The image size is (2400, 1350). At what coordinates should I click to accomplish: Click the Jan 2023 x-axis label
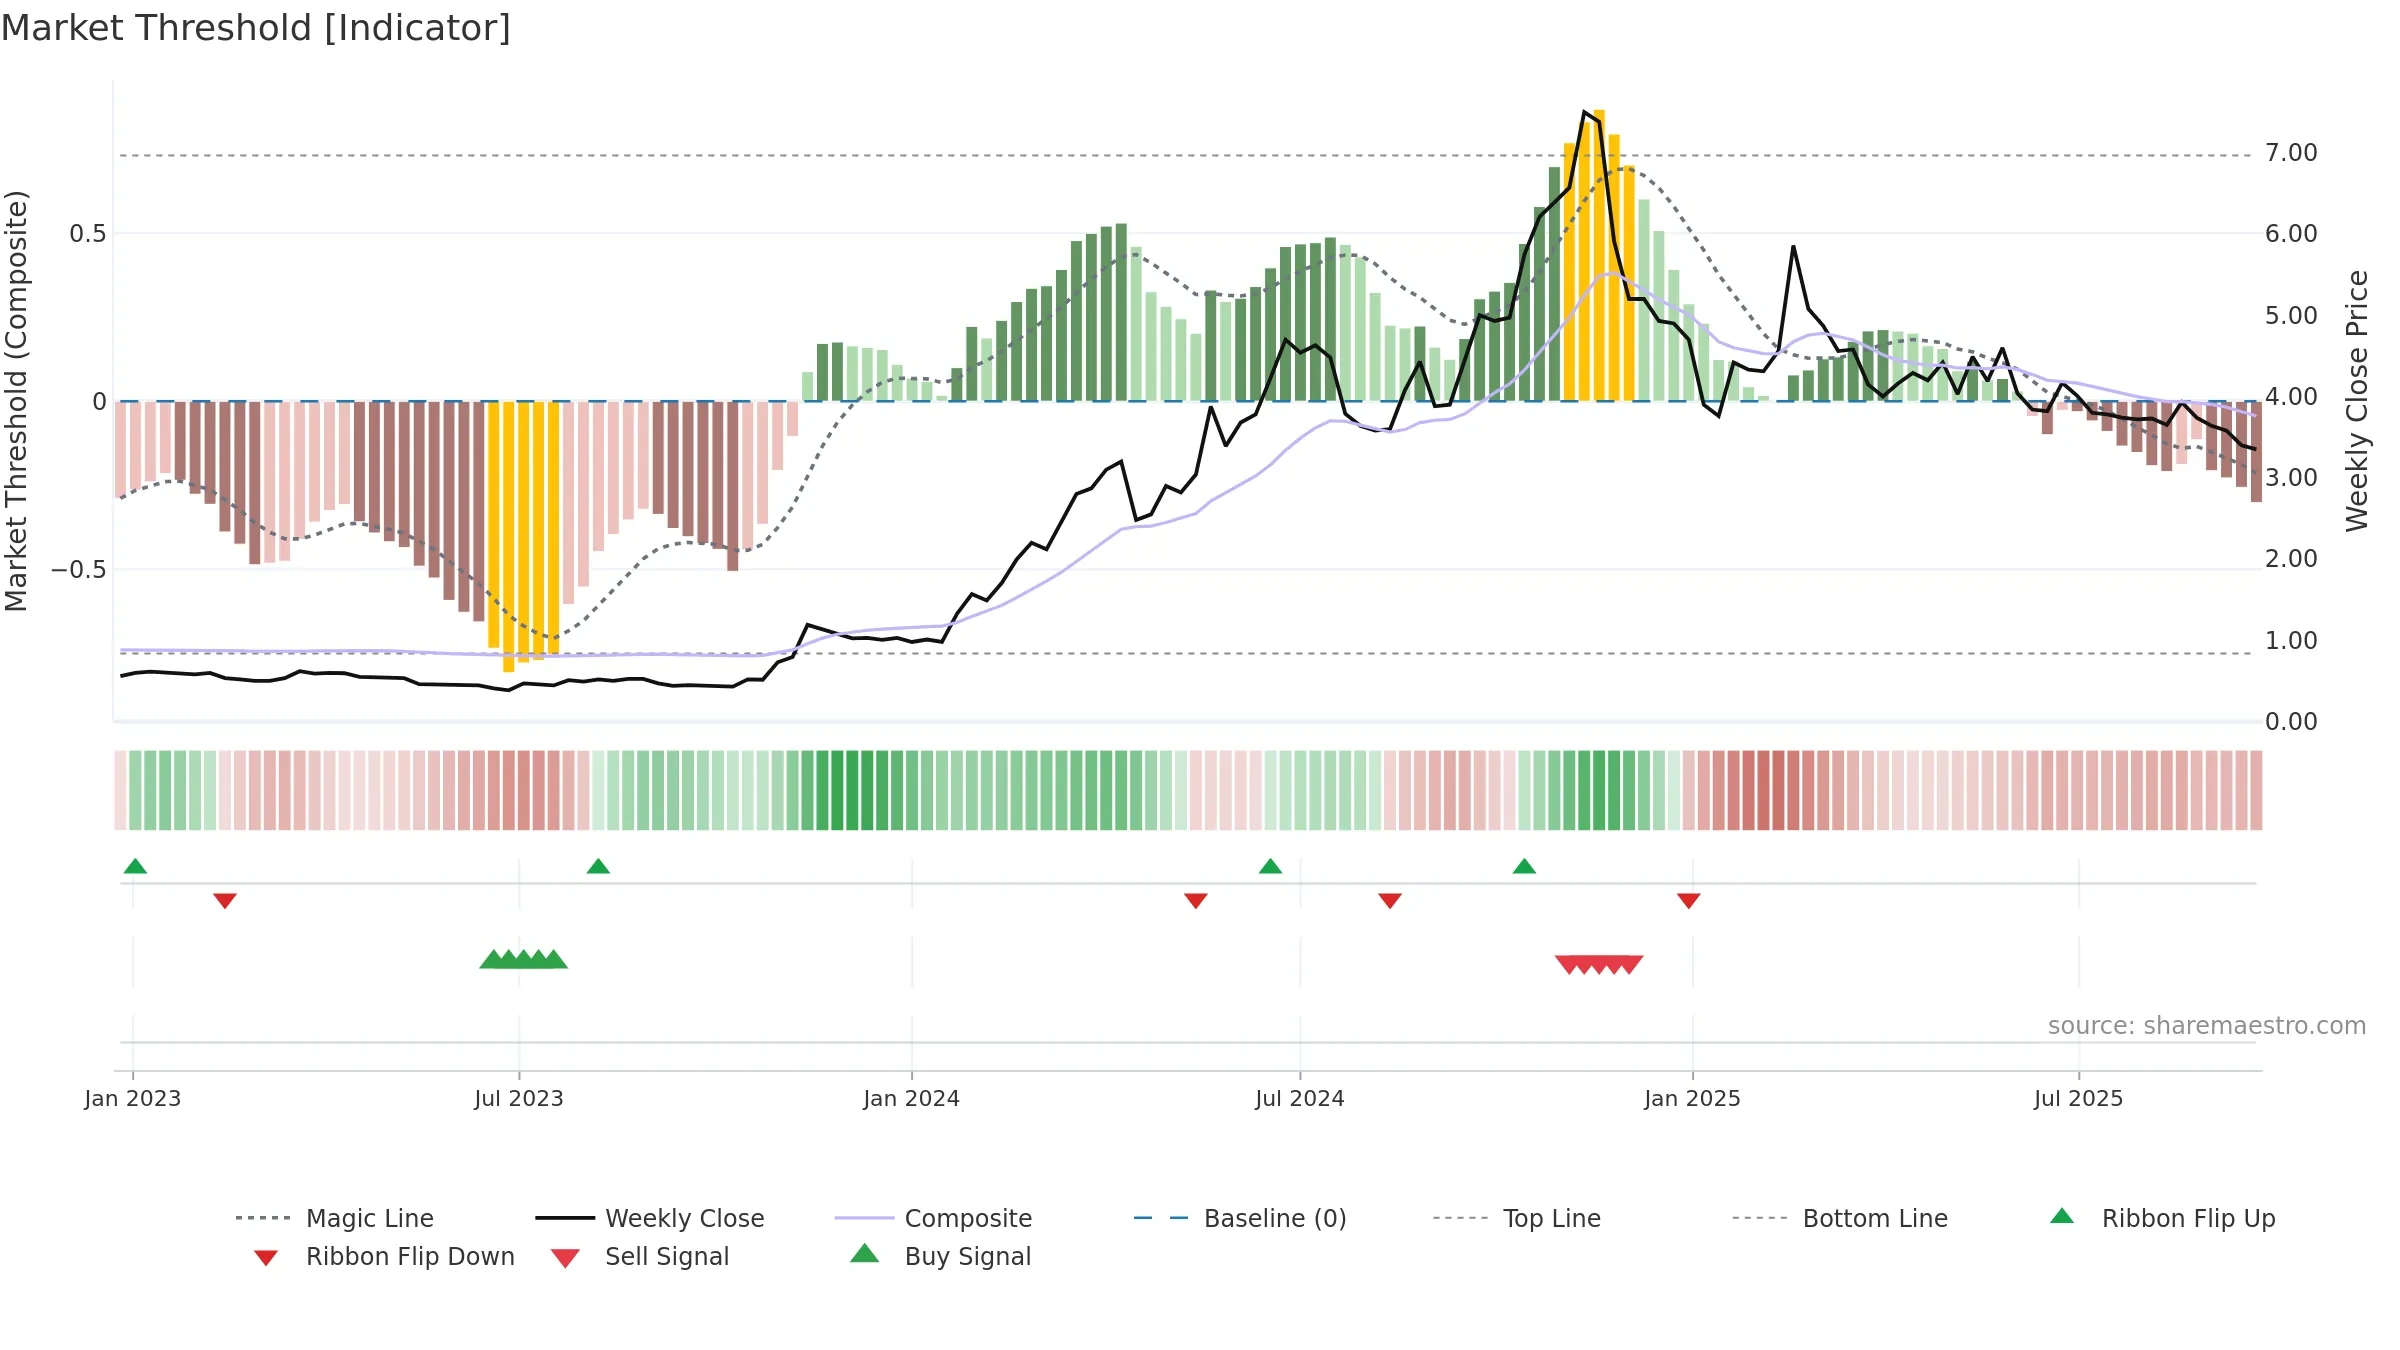(x=133, y=1099)
